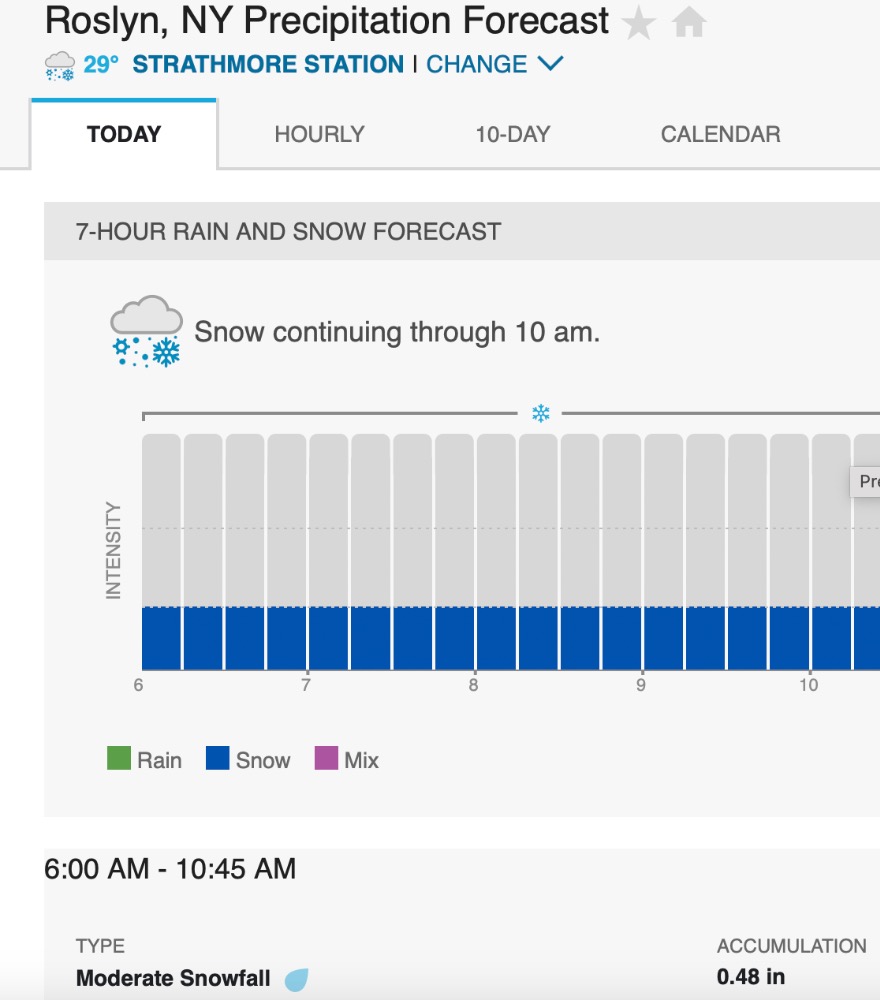Click the snowflake icon above the chart
Image resolution: width=880 pixels, height=1000 pixels.
(x=541, y=413)
